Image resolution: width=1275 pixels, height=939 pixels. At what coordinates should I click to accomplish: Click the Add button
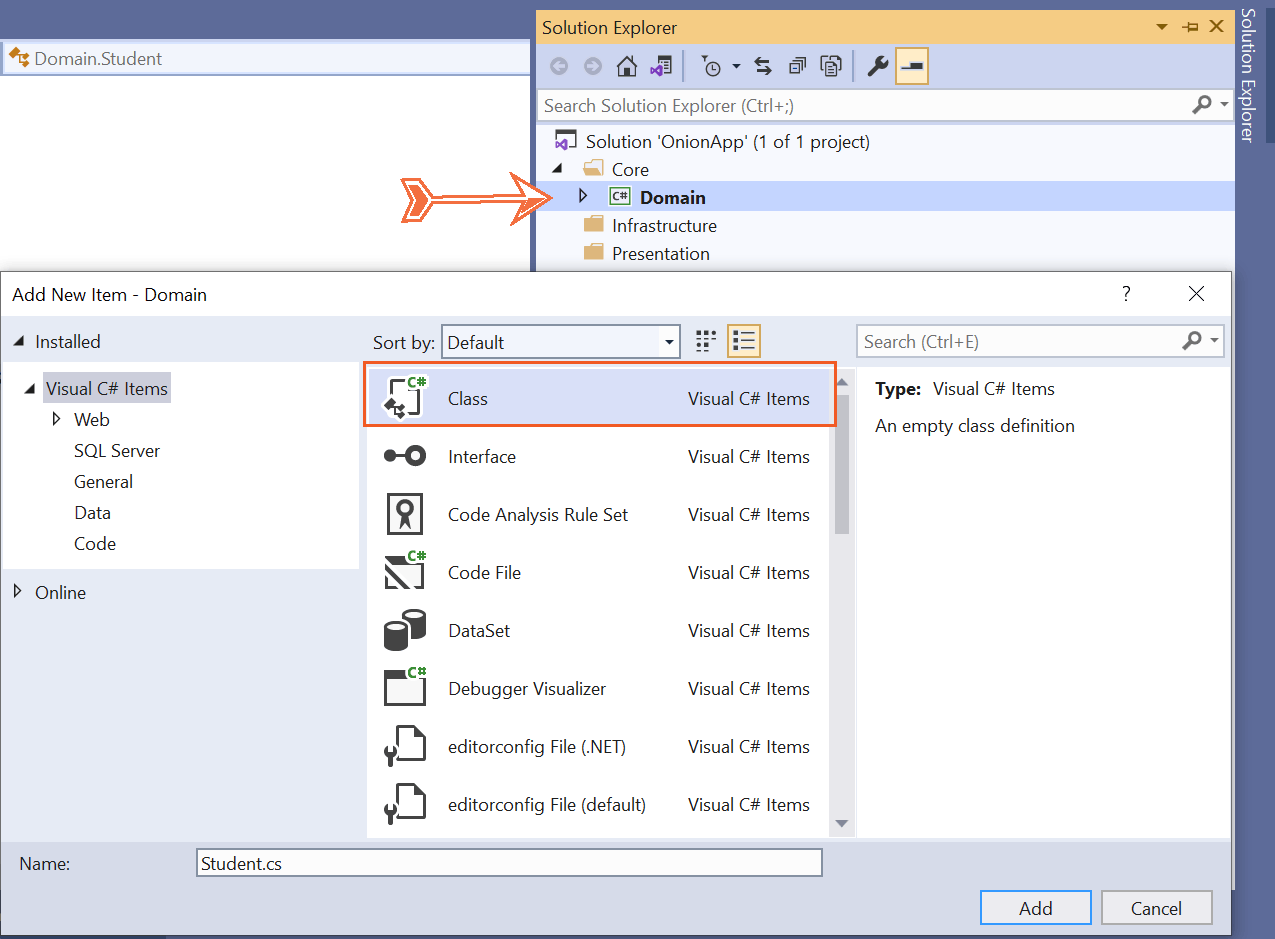click(1036, 908)
